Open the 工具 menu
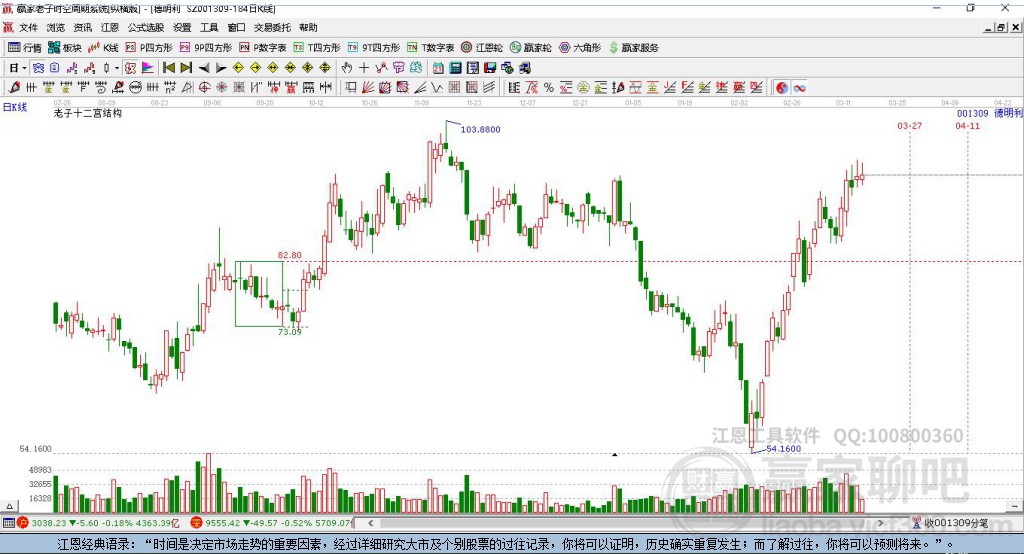 (209, 27)
